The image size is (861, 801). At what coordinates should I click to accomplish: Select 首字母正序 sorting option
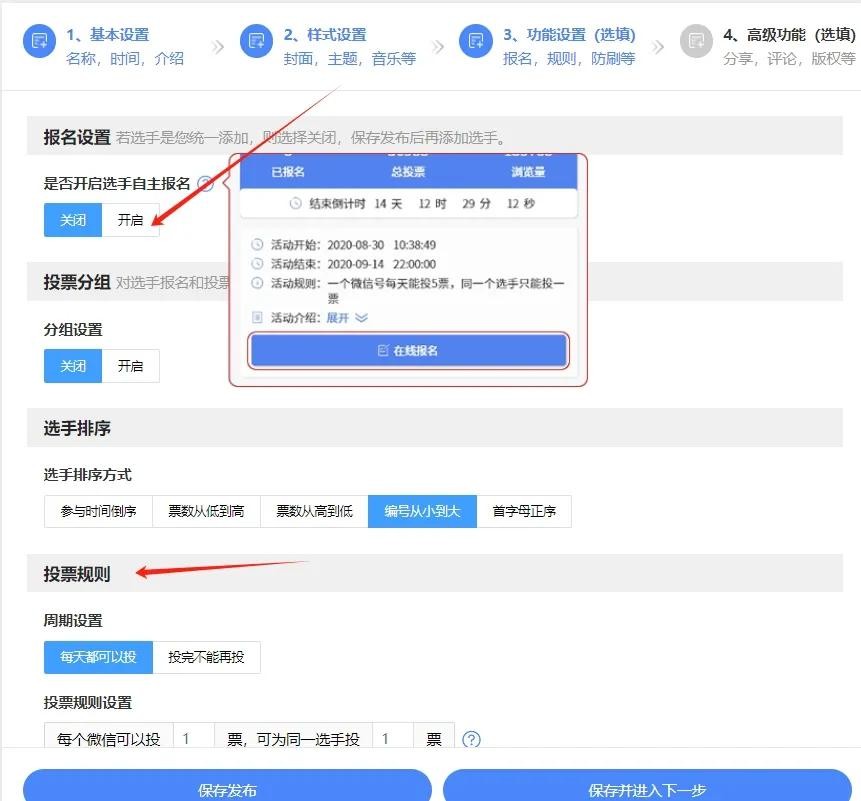click(x=524, y=511)
